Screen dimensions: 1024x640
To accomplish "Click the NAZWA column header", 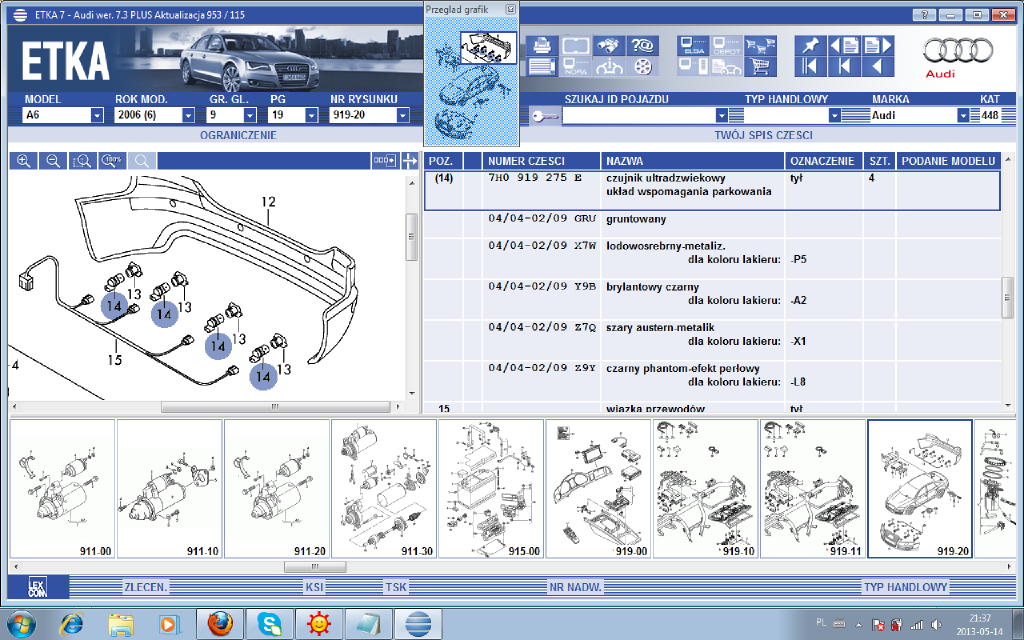I will pos(693,161).
